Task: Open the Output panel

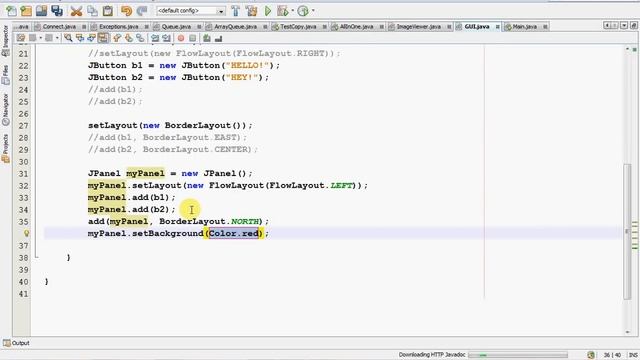Action: point(17,343)
